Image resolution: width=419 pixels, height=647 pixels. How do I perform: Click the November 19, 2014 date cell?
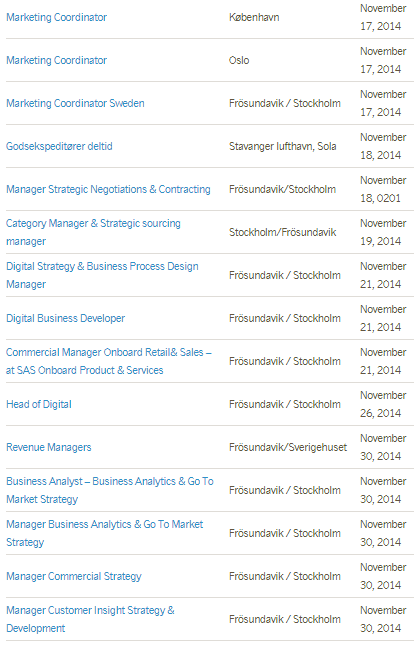pos(383,232)
